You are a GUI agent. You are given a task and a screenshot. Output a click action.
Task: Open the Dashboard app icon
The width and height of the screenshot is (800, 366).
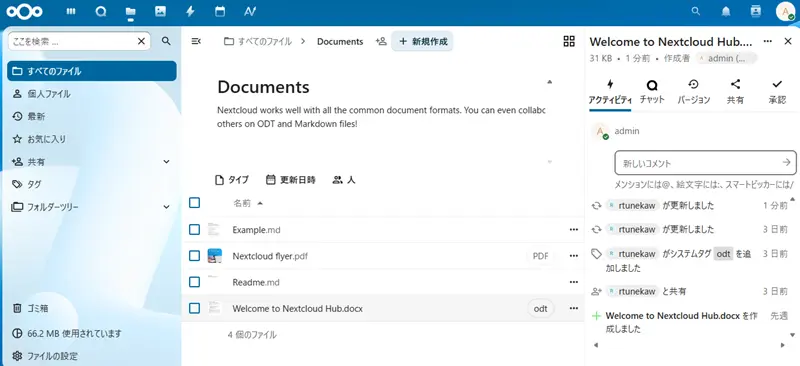pos(71,11)
